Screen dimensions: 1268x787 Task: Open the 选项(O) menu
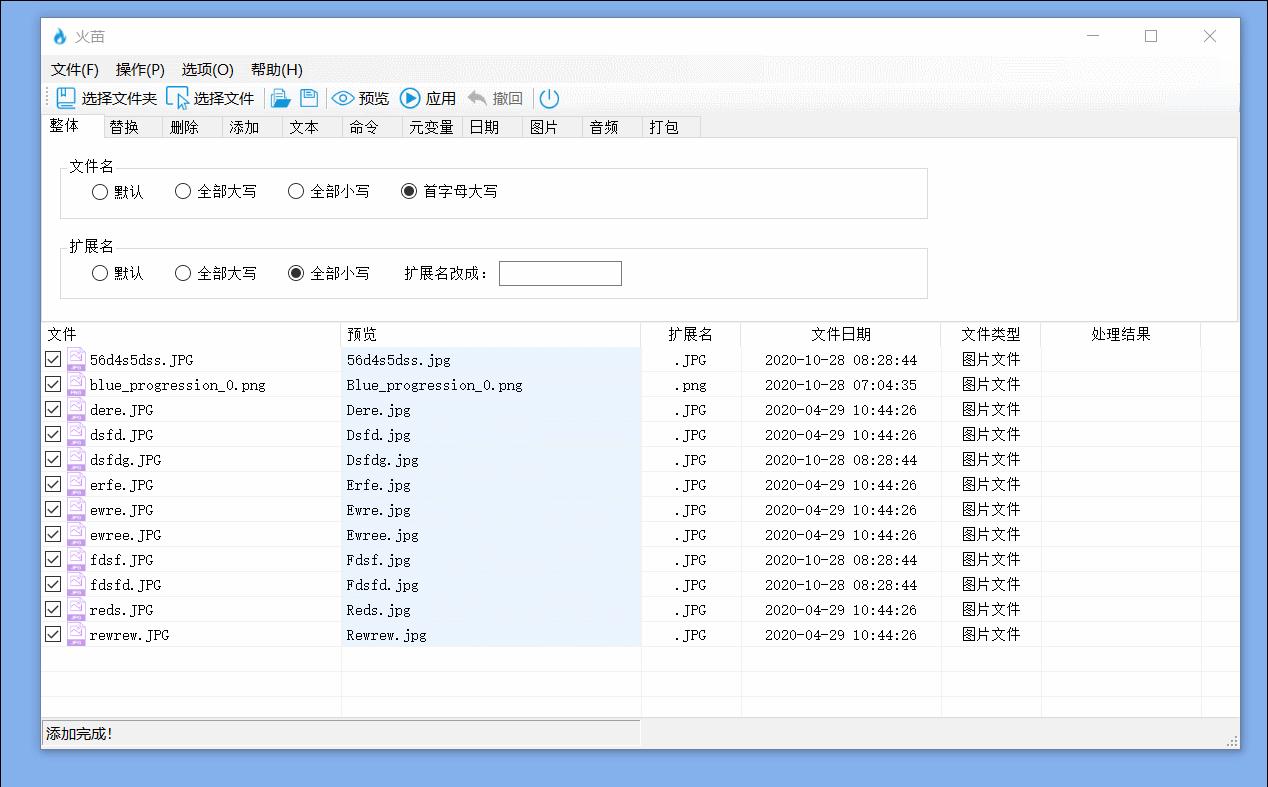[x=205, y=70]
